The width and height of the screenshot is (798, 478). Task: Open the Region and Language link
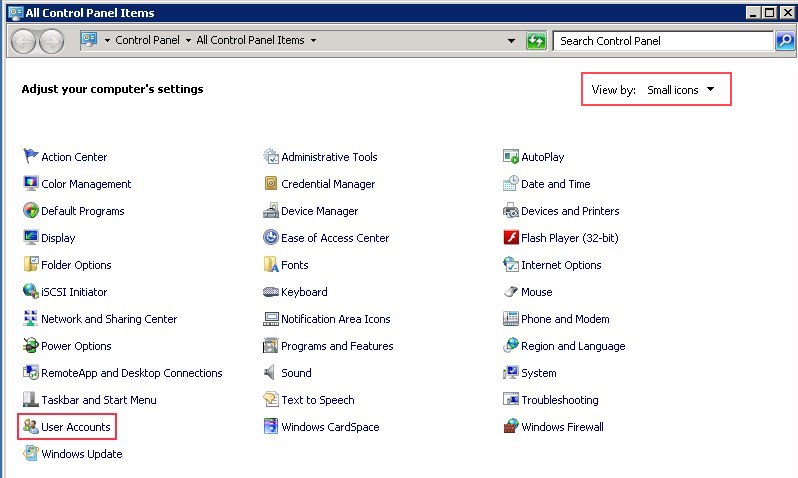click(x=573, y=346)
